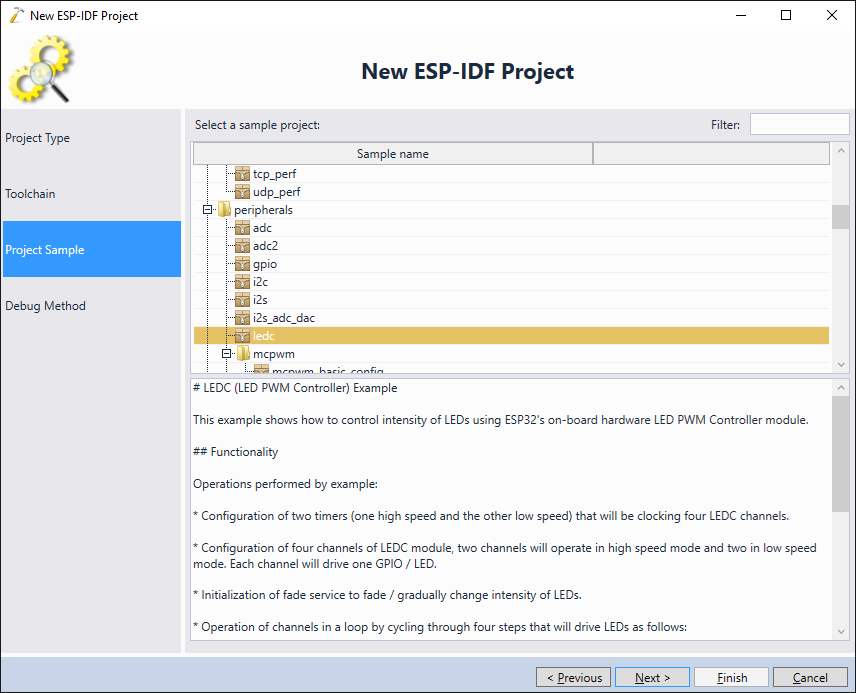Click the ledc sample package icon
The width and height of the screenshot is (856, 693).
[242, 336]
